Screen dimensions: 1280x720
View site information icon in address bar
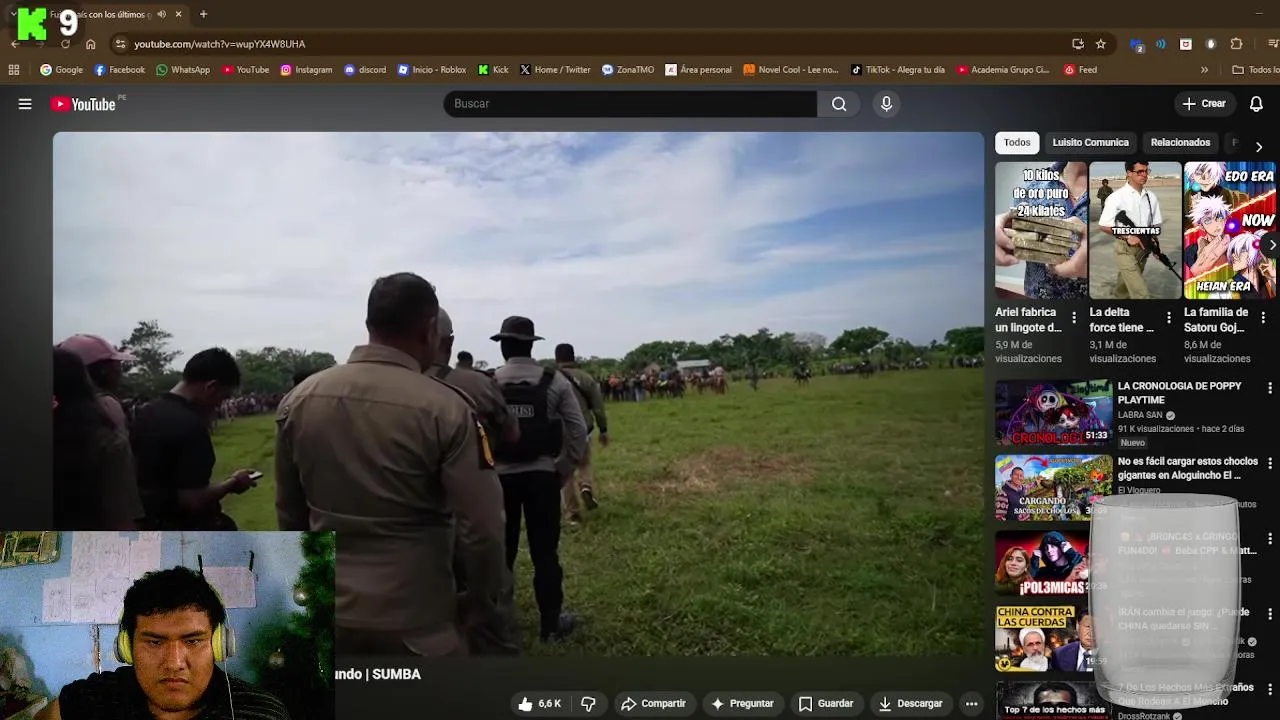coord(120,44)
